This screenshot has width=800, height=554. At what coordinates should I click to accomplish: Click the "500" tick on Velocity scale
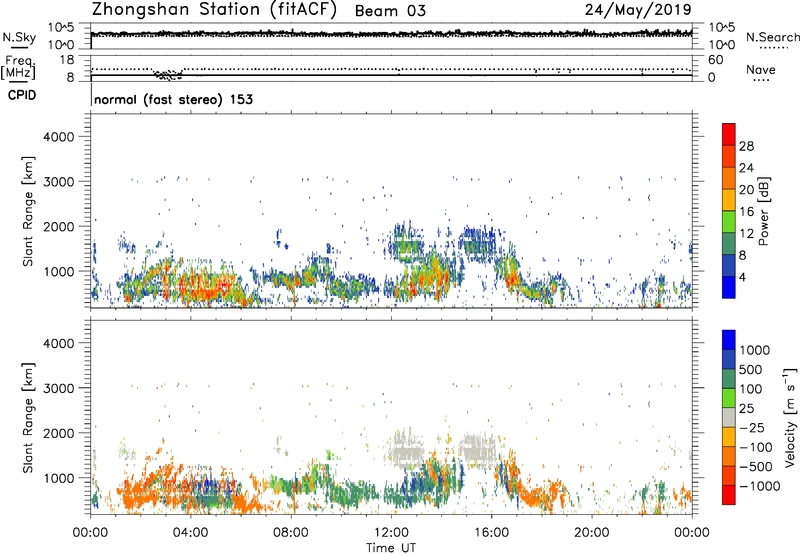[751, 369]
